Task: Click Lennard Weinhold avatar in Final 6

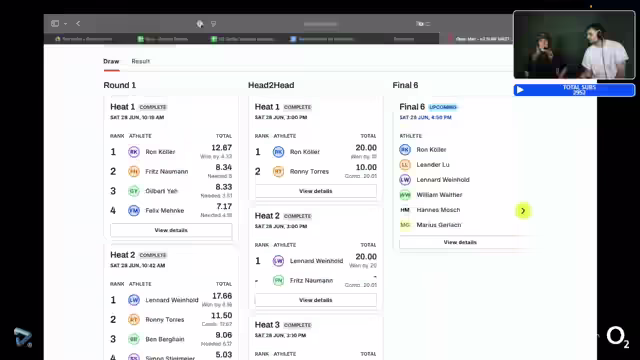Action: (x=405, y=180)
